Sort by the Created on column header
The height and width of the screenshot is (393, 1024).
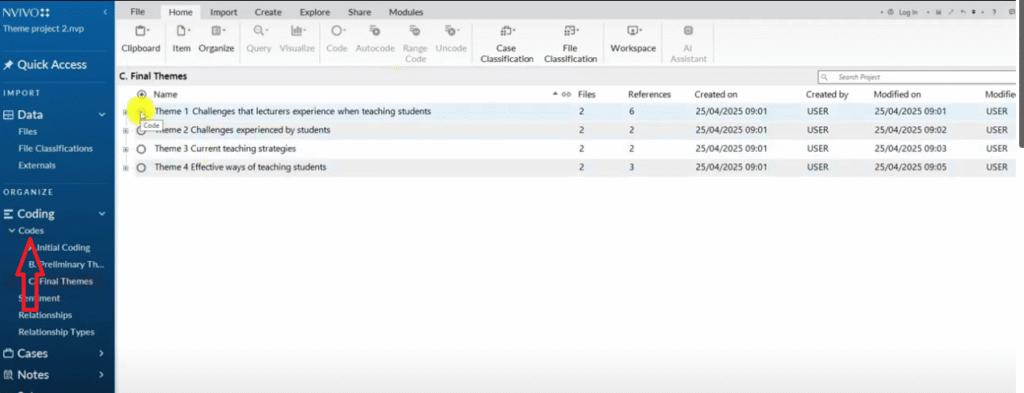(x=716, y=95)
